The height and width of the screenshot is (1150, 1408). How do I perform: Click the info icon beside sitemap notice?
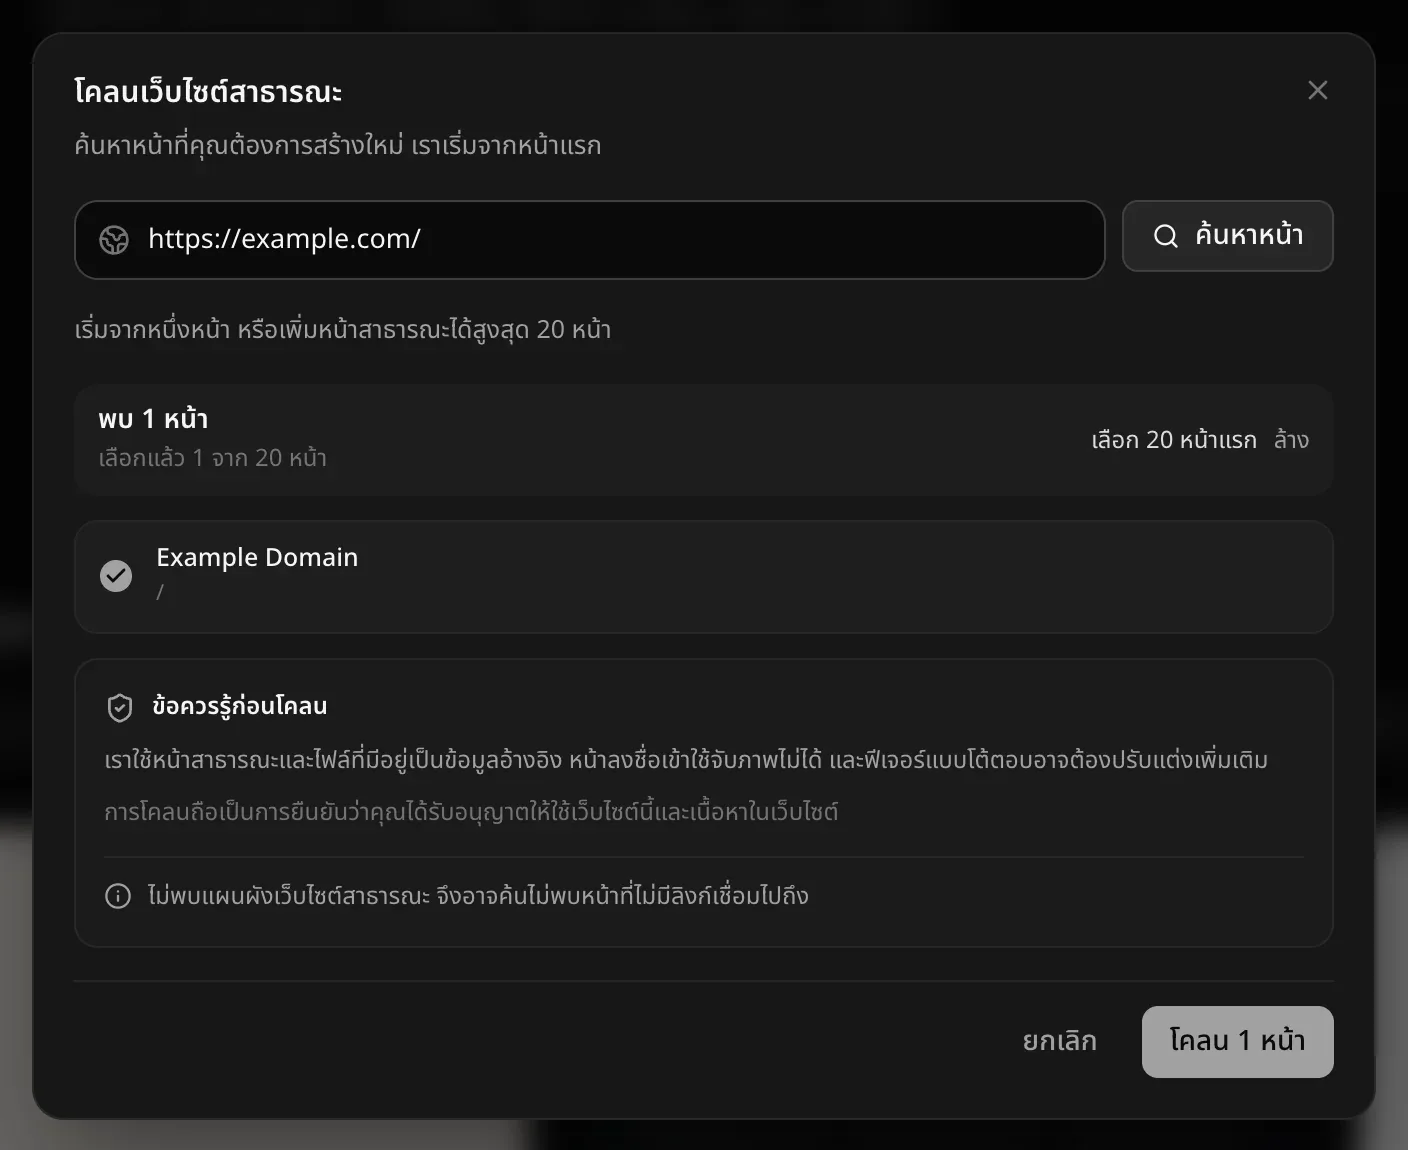pos(118,896)
